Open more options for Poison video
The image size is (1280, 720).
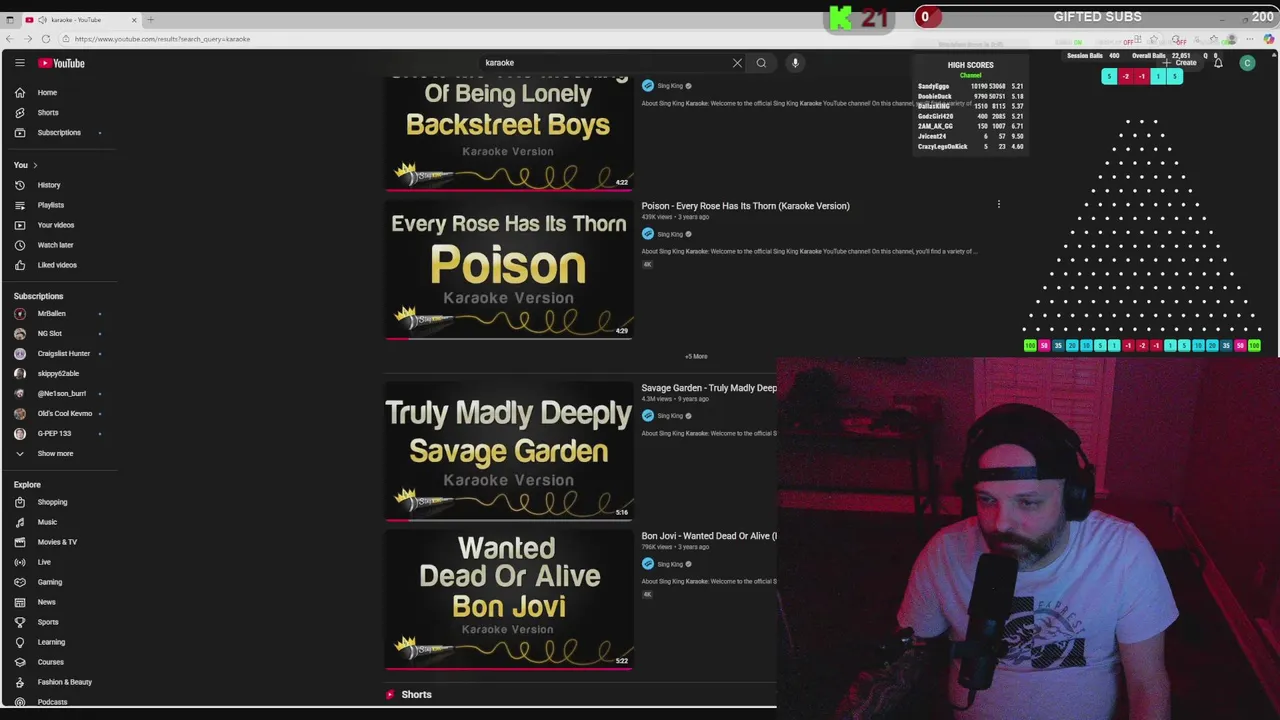[x=998, y=205]
